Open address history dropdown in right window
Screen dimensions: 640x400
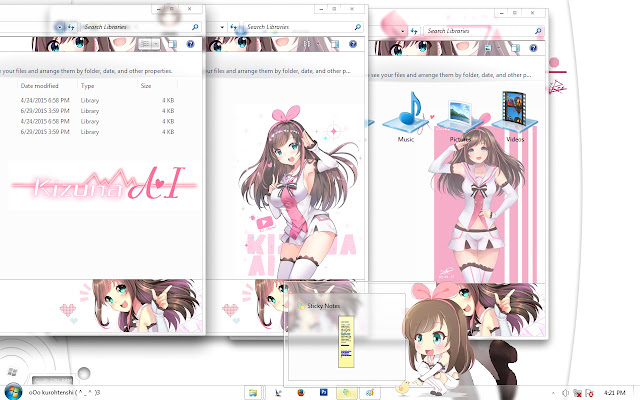click(402, 31)
